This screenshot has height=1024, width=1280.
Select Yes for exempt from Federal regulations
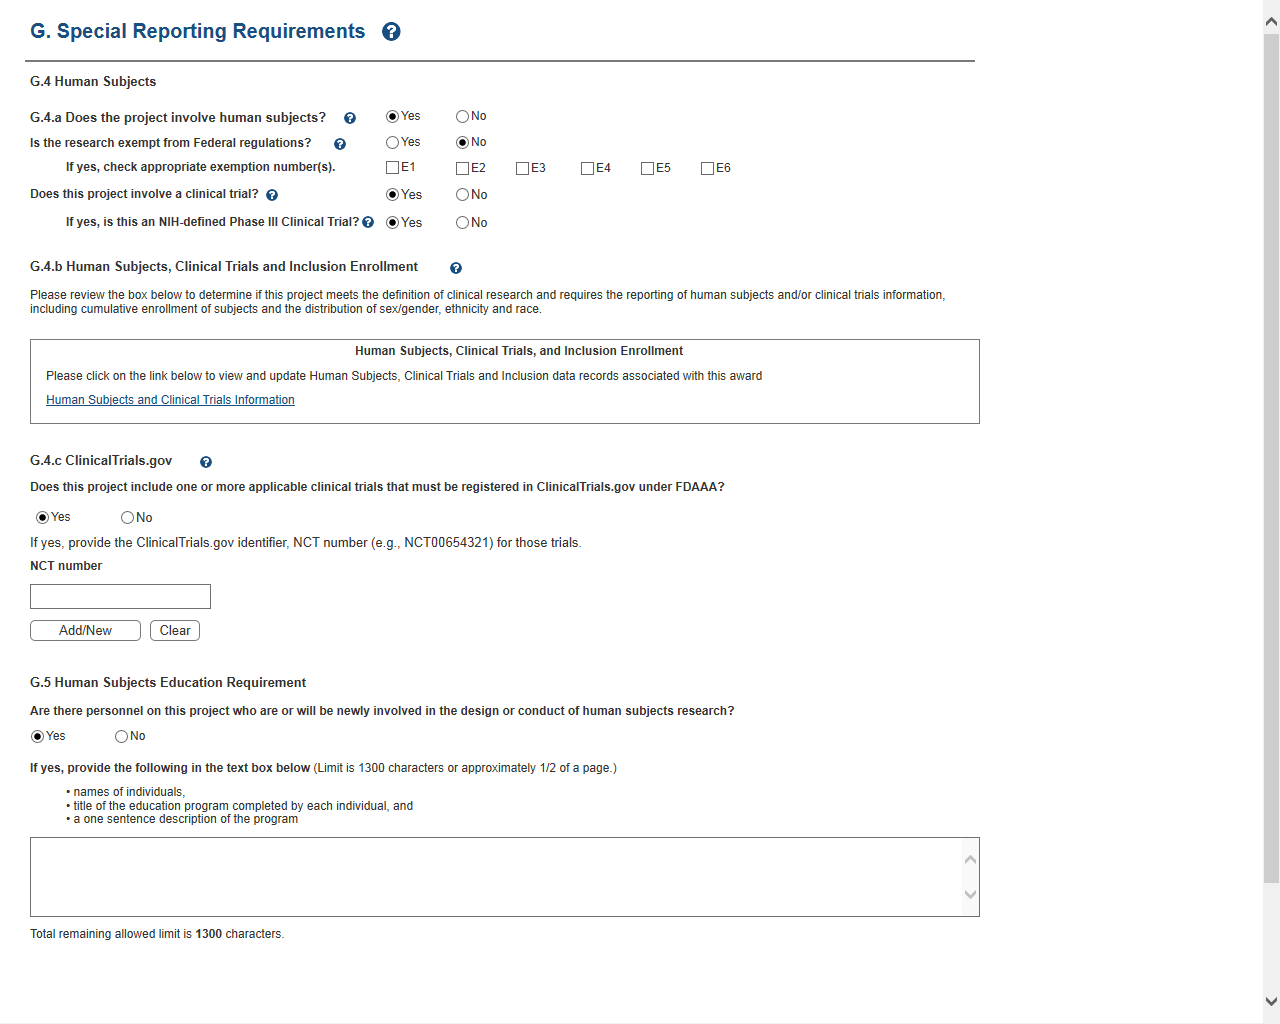[x=392, y=143]
